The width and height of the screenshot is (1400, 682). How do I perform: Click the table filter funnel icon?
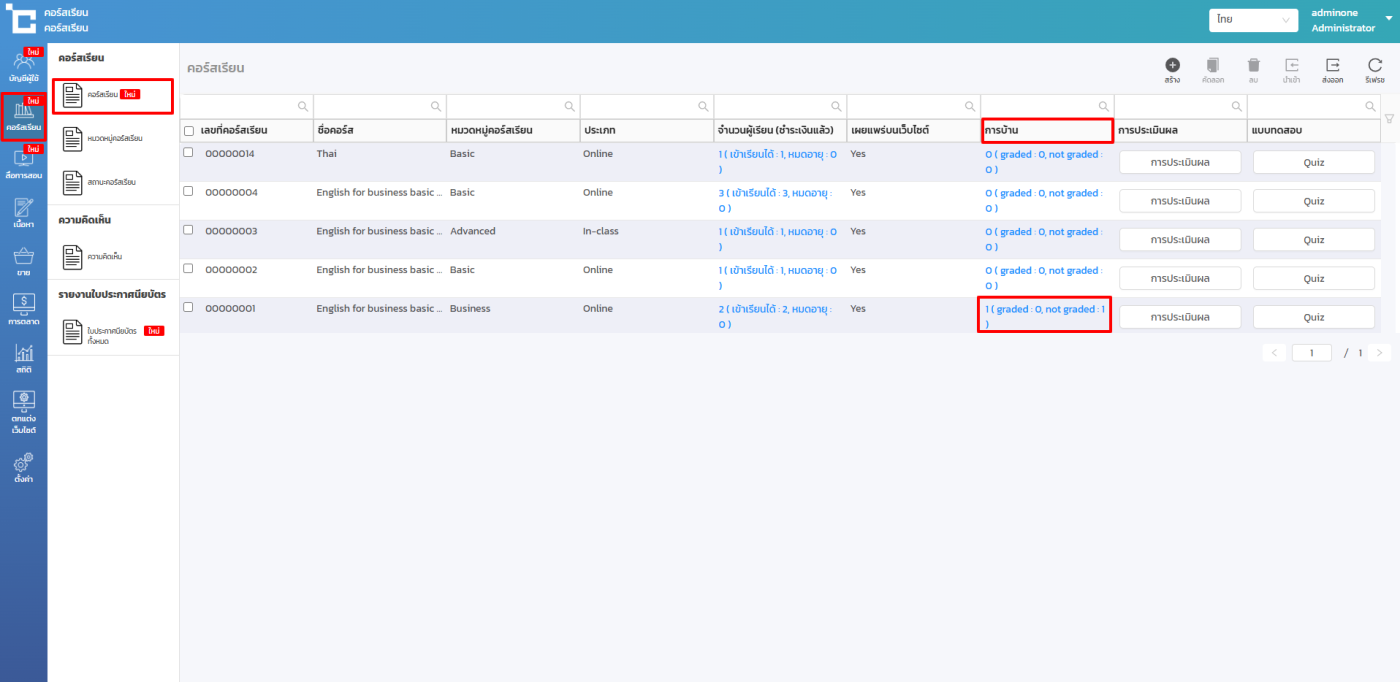pyautogui.click(x=1388, y=119)
